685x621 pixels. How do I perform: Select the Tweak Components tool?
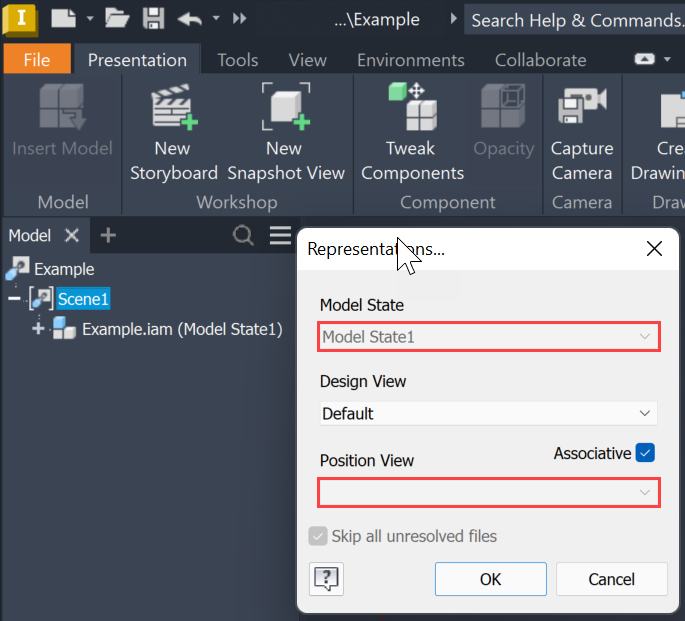point(412,108)
